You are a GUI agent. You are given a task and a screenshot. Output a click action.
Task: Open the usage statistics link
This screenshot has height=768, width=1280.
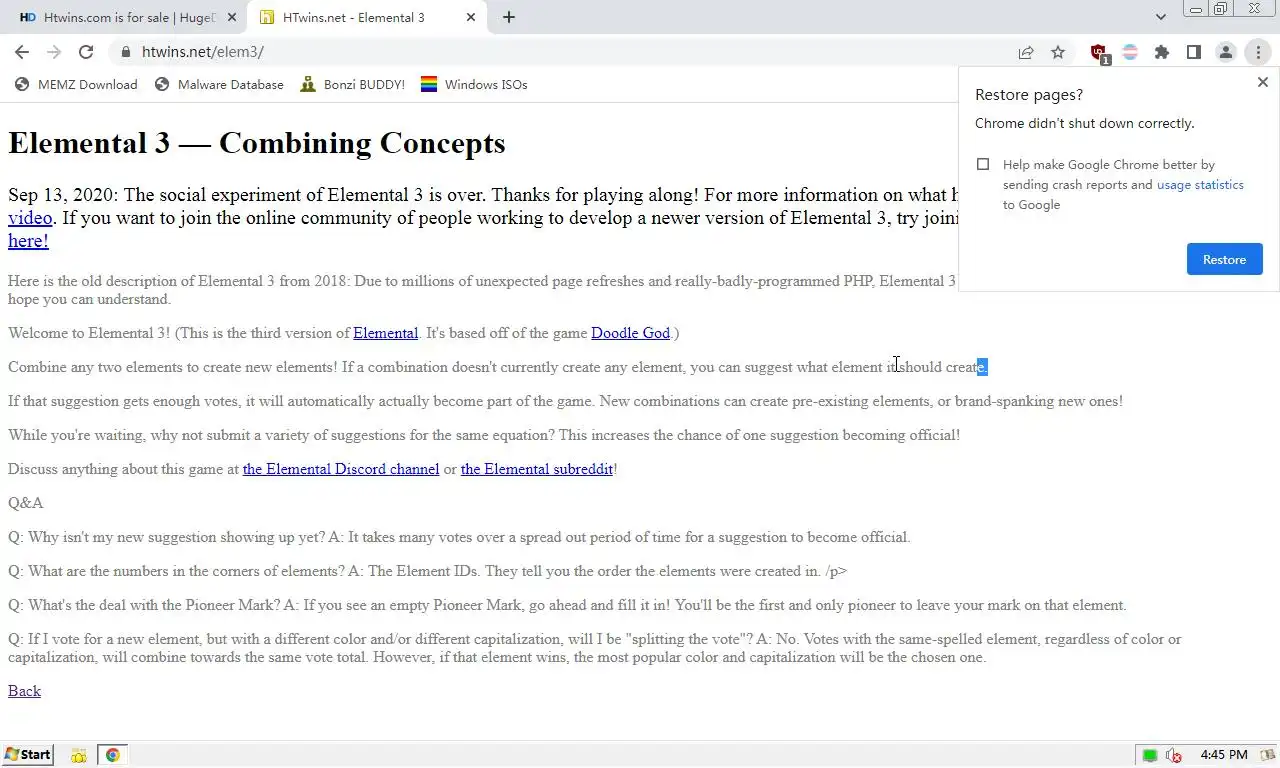coord(1200,185)
